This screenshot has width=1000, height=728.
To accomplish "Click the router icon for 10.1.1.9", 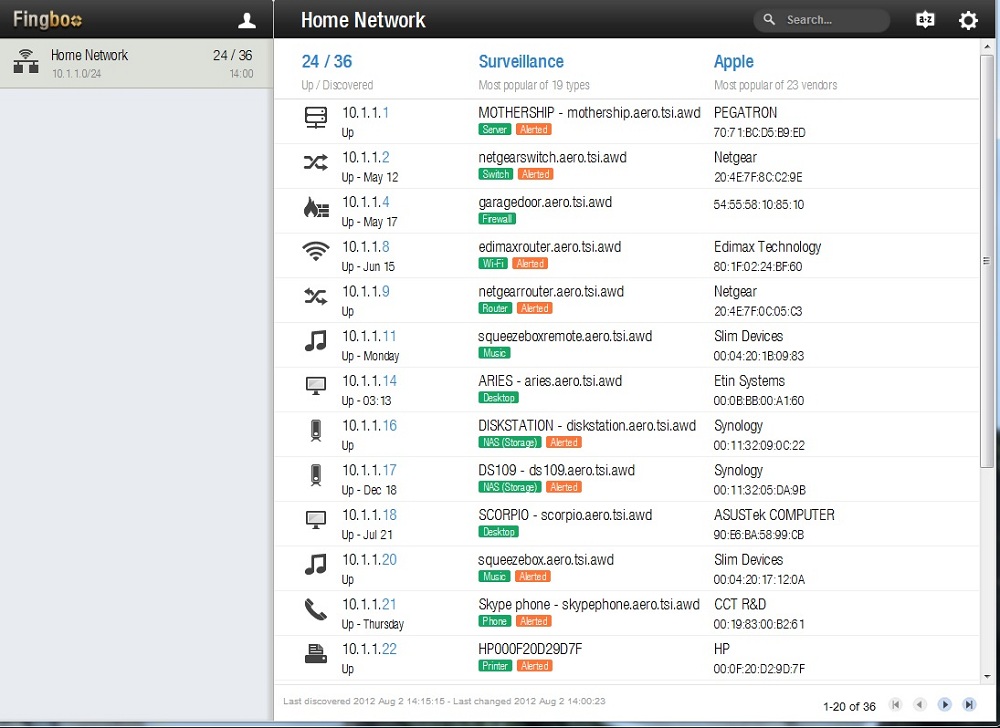I will click(316, 296).
